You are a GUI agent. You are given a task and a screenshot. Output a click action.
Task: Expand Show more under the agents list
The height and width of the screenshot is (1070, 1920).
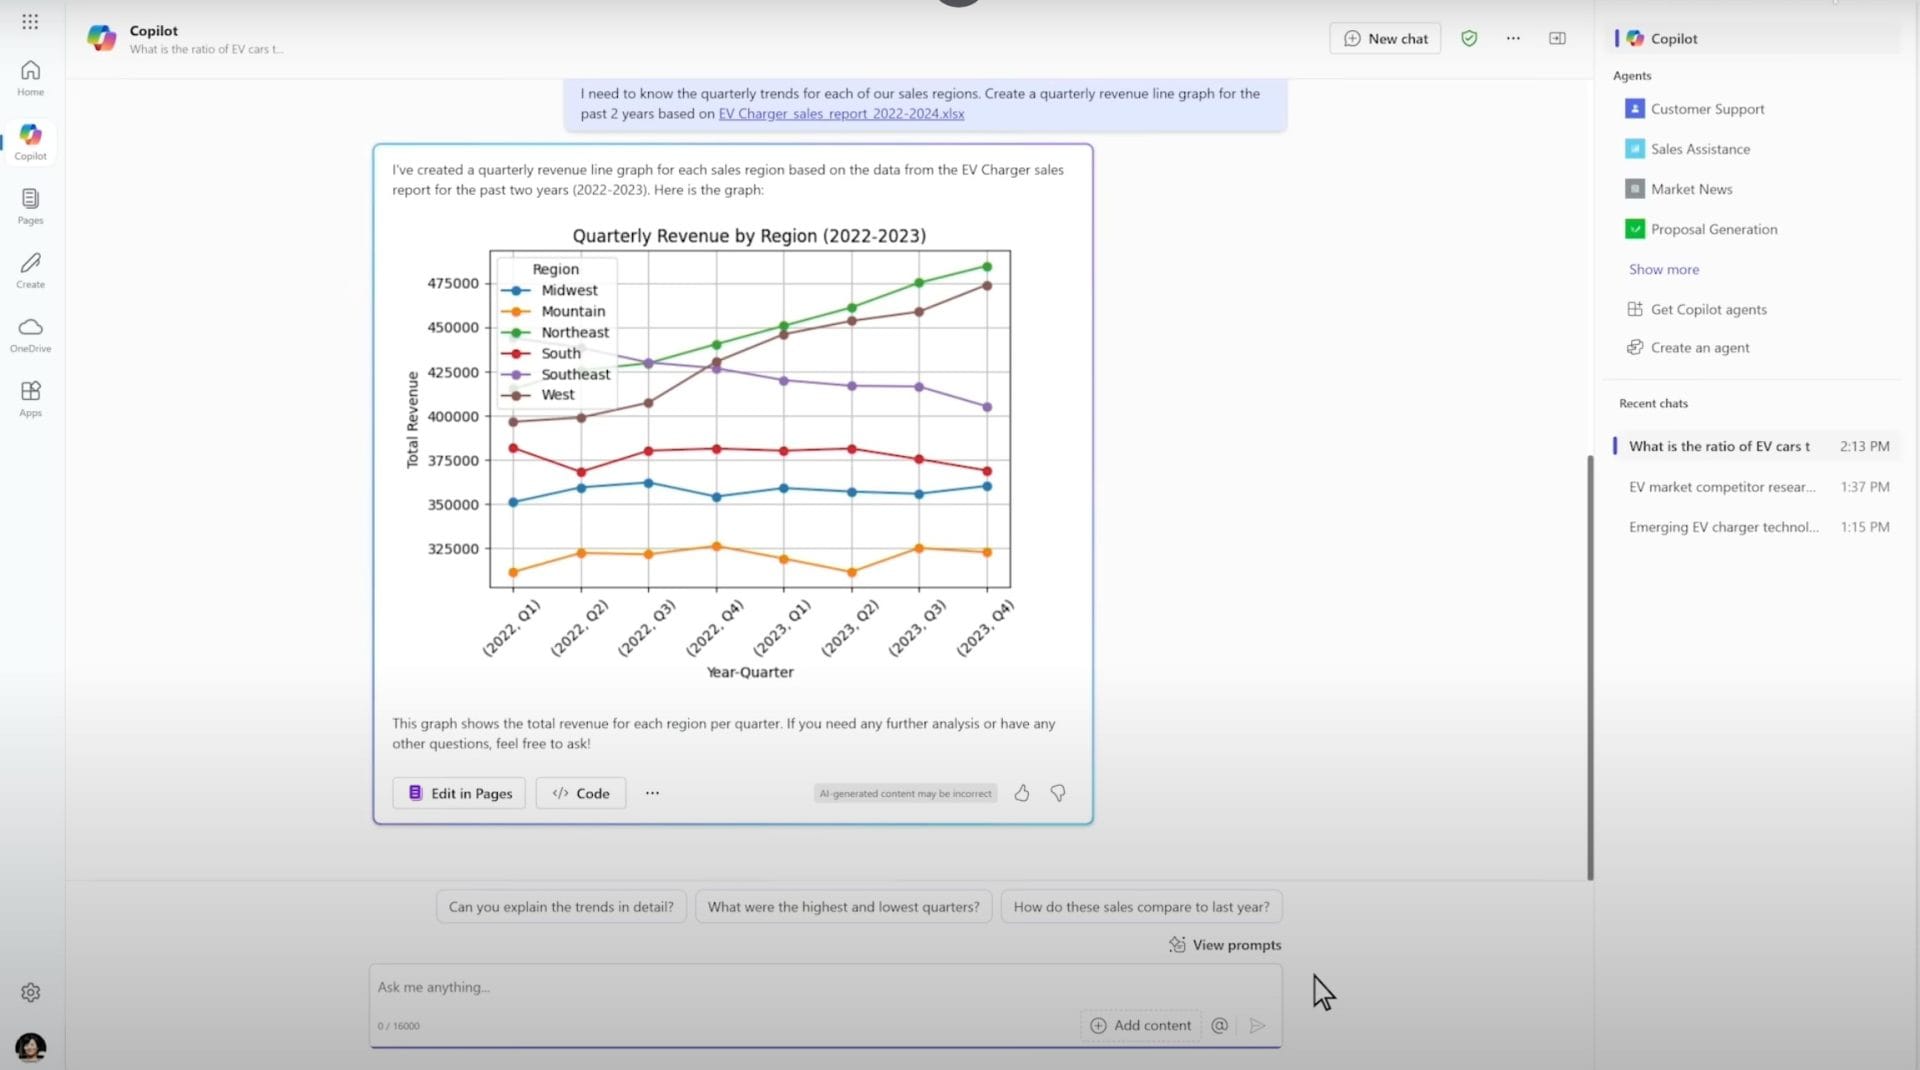pyautogui.click(x=1663, y=269)
